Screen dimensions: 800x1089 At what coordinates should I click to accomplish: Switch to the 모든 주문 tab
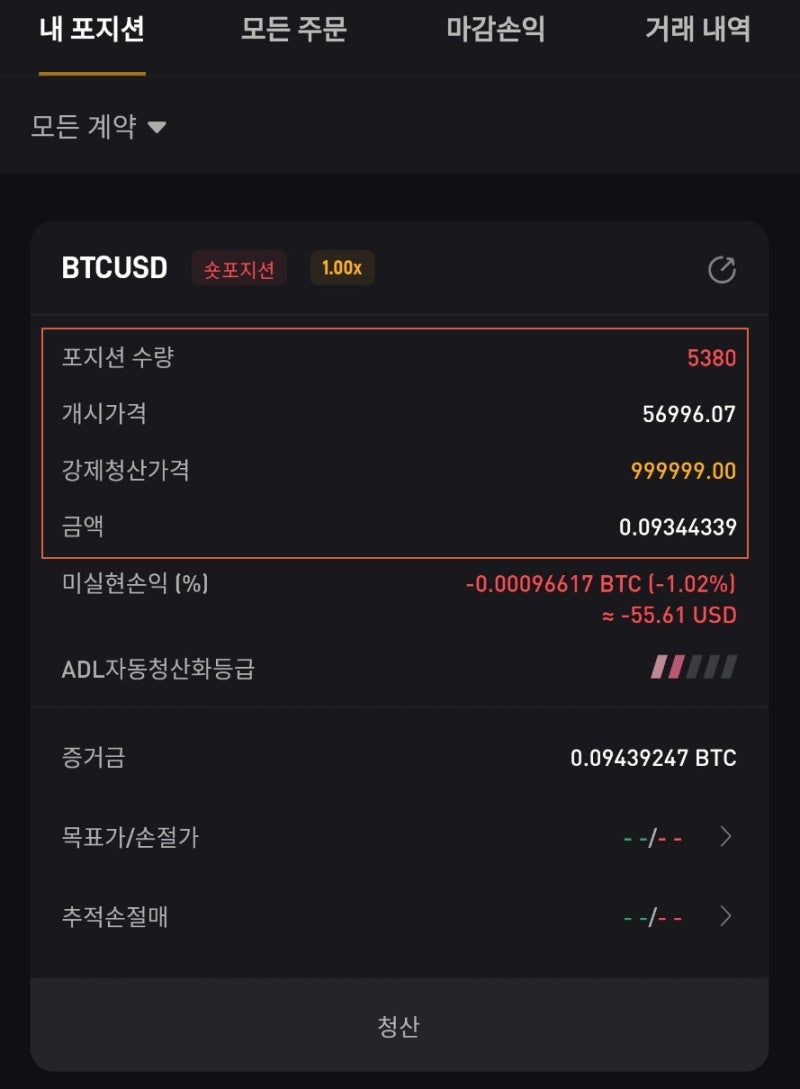point(293,30)
